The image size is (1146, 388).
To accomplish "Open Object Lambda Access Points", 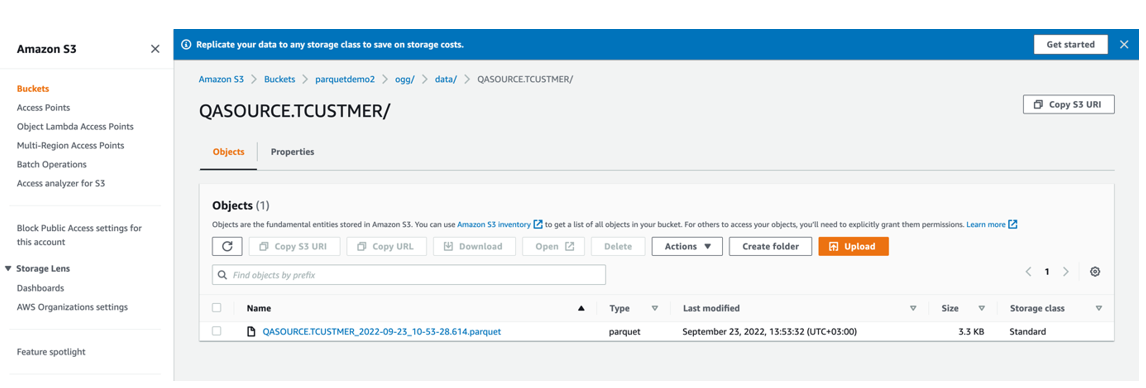I will point(75,126).
